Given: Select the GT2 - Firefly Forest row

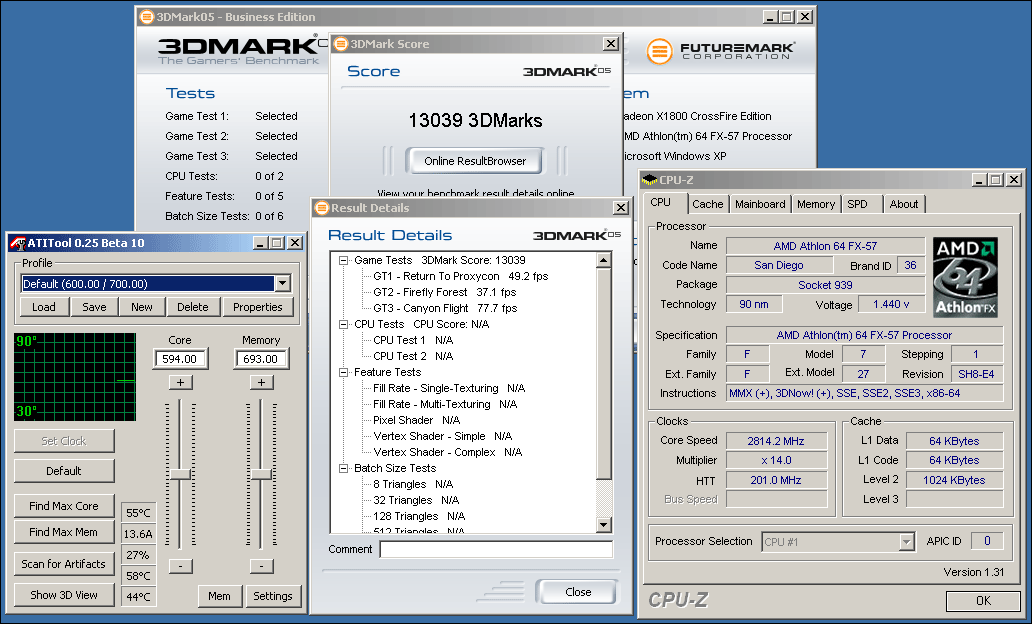Looking at the screenshot, I should [x=444, y=292].
